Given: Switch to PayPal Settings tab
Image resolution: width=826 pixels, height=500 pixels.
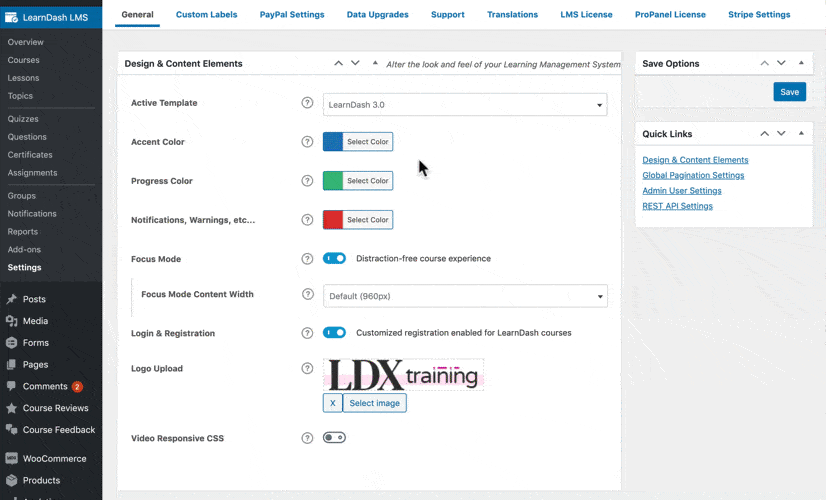Looking at the screenshot, I should point(292,15).
